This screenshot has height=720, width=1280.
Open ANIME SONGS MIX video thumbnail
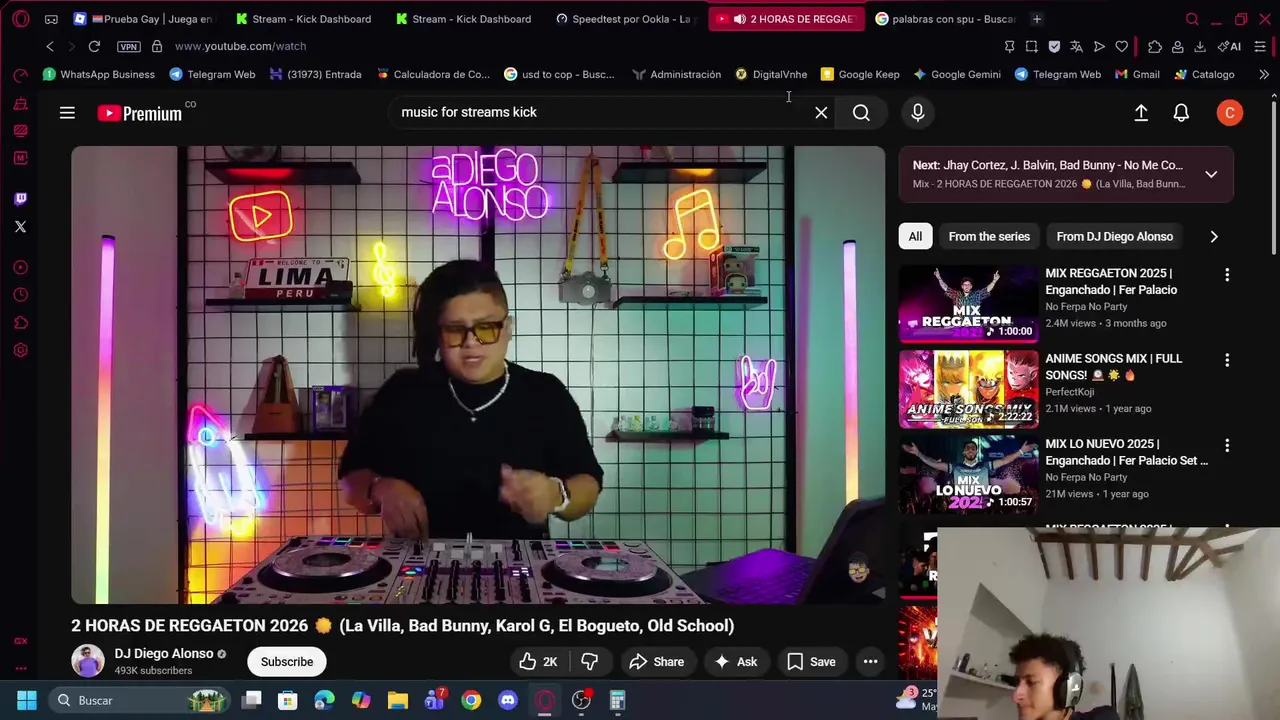tap(969, 388)
